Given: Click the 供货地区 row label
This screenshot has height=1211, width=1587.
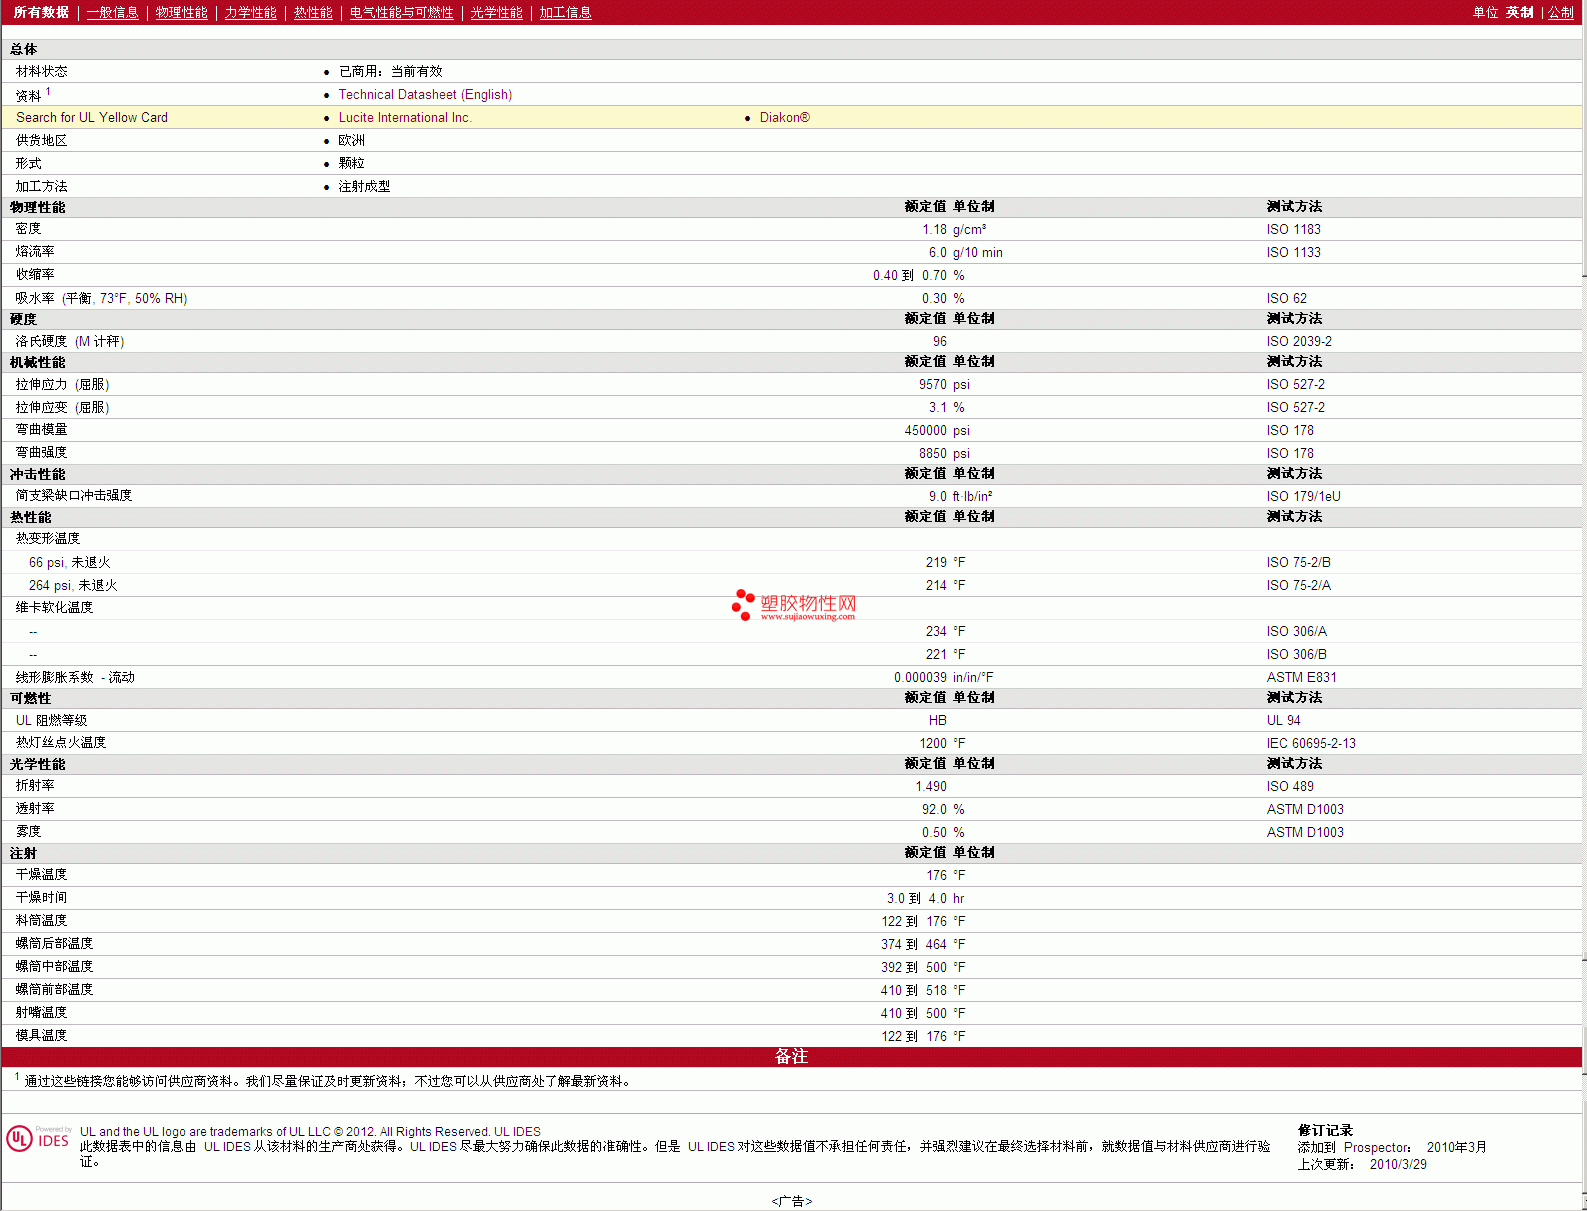Looking at the screenshot, I should coord(41,141).
